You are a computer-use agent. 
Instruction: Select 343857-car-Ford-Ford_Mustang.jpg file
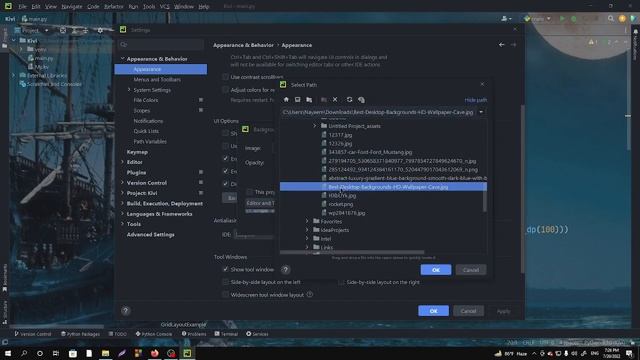[370, 152]
